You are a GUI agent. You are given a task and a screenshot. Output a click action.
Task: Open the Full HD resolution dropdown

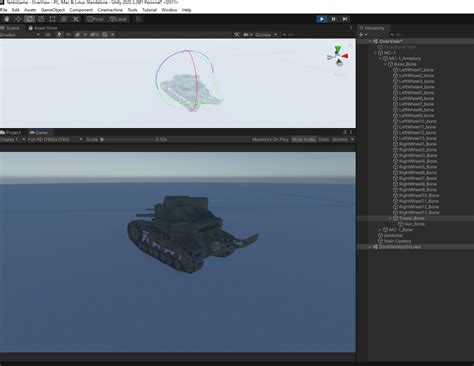pyautogui.click(x=55, y=139)
